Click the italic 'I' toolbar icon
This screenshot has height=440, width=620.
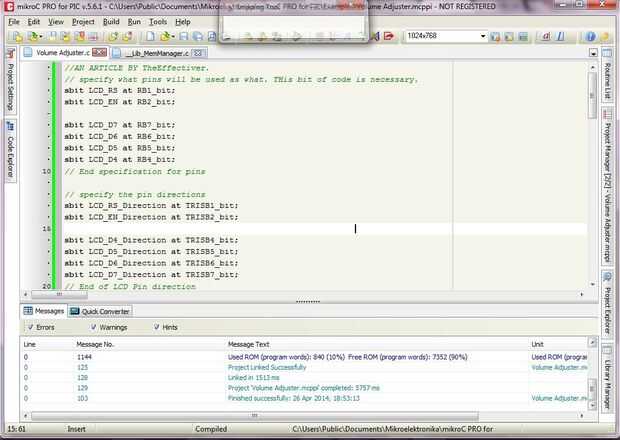click(560, 36)
